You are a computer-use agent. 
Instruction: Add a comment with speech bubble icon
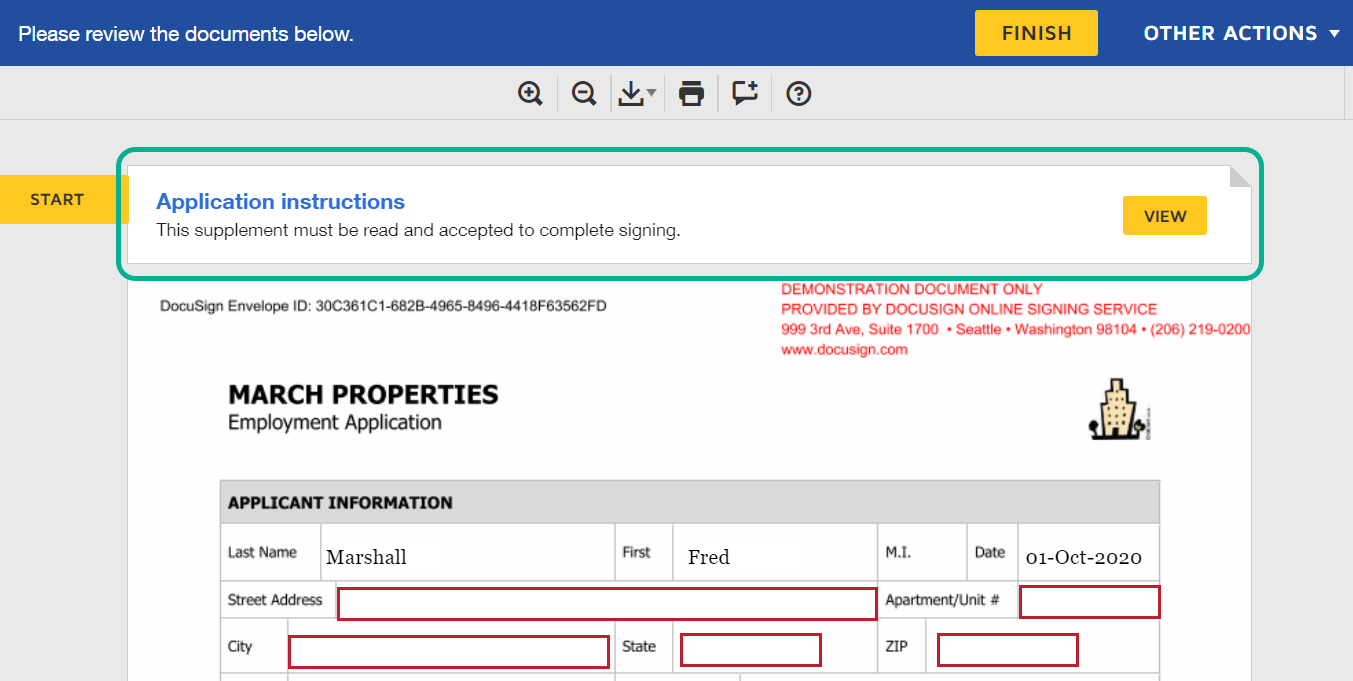coord(745,94)
